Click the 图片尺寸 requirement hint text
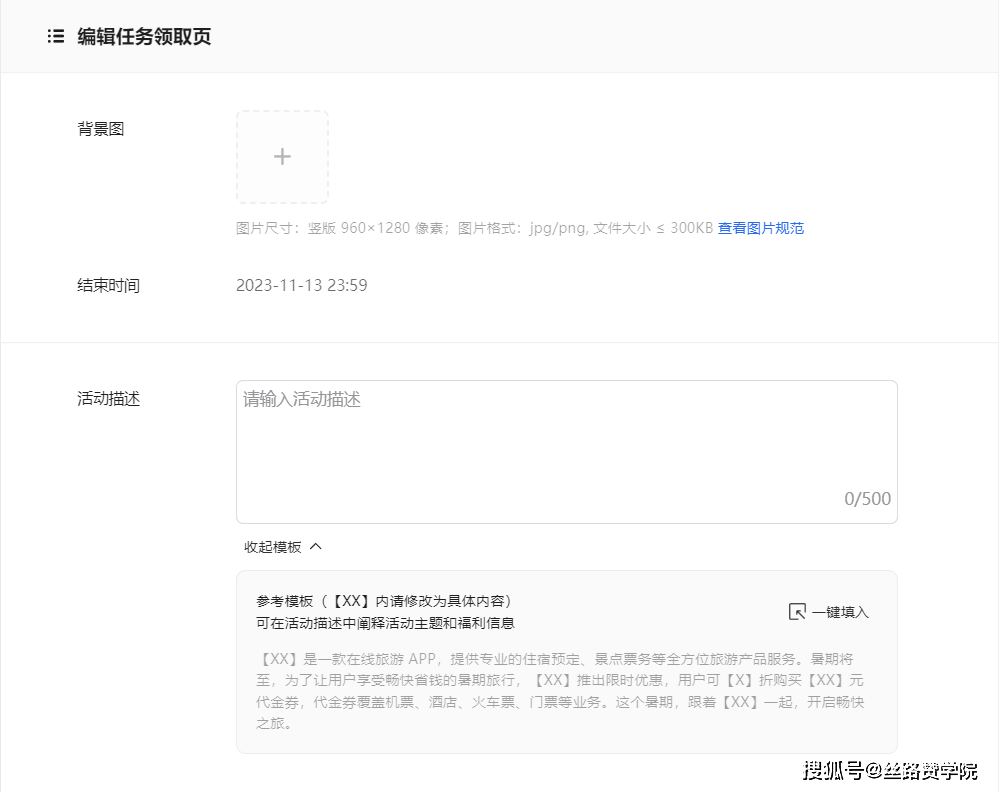The width and height of the screenshot is (999, 792). pyautogui.click(x=475, y=228)
